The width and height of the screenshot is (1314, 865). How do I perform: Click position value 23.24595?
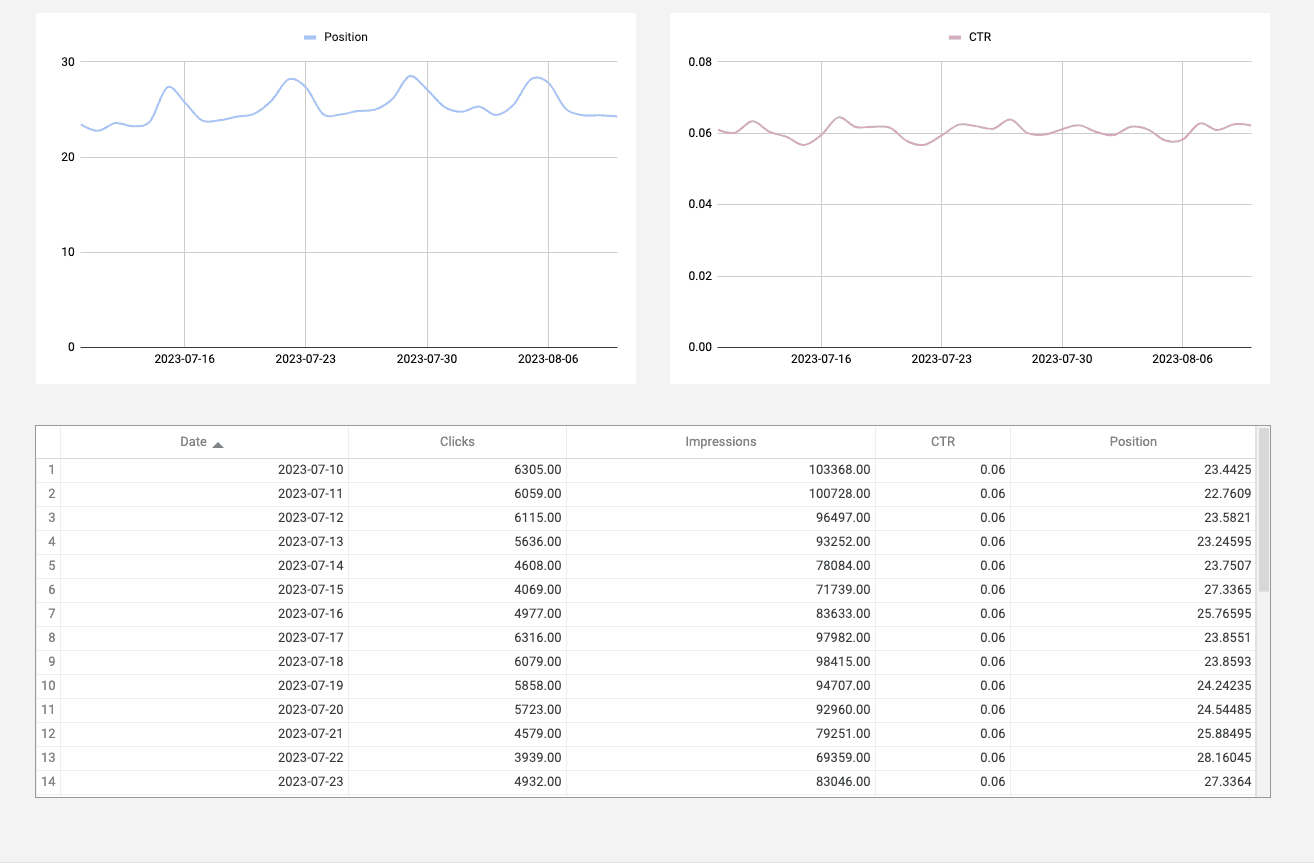point(1225,541)
